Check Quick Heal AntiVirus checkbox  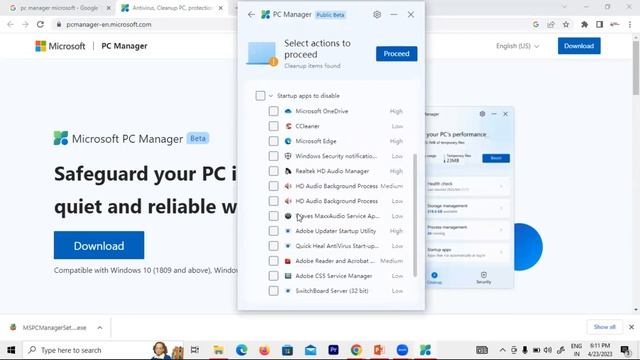(273, 246)
